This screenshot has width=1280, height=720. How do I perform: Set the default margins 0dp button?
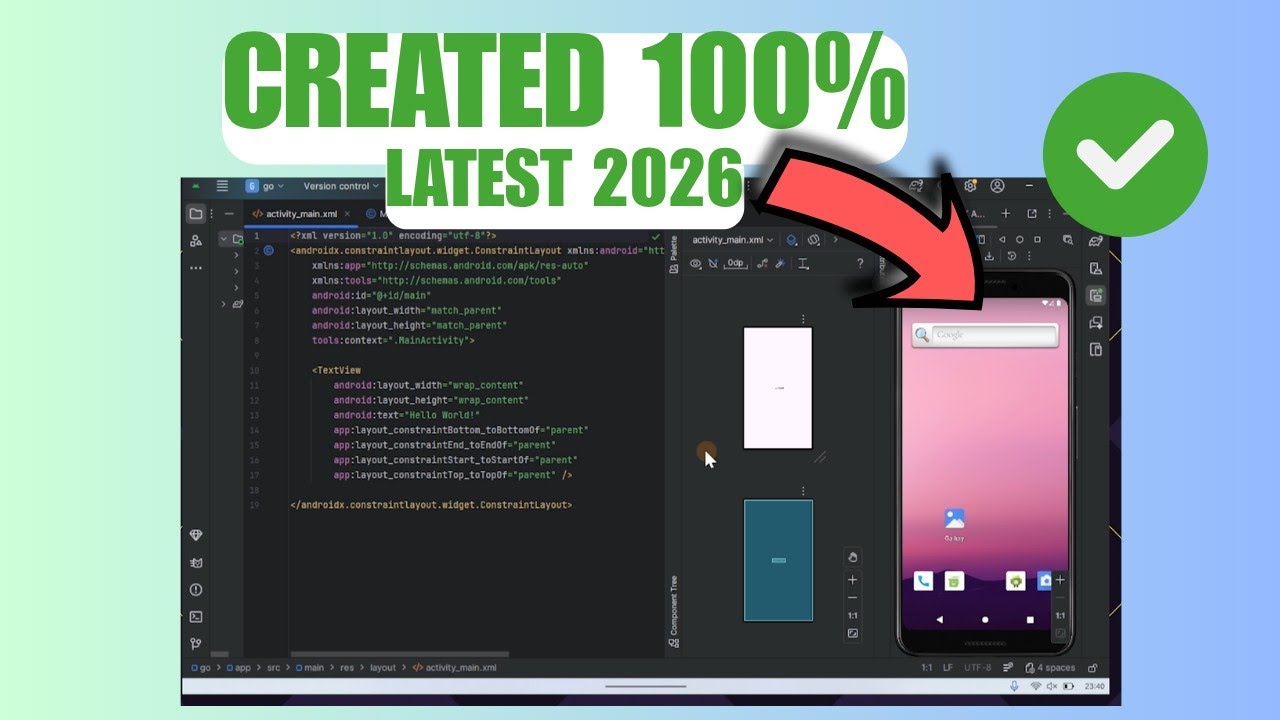pos(736,264)
